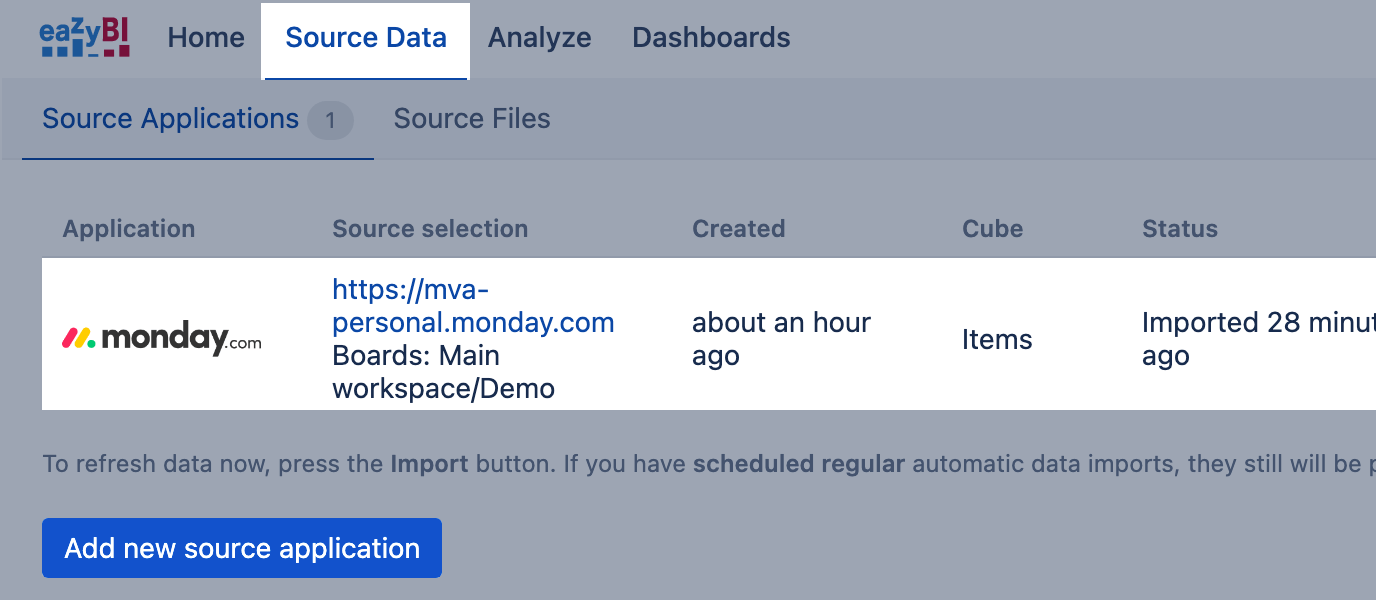The height and width of the screenshot is (600, 1376).
Task: Open the Dashboards section
Action: coord(711,38)
